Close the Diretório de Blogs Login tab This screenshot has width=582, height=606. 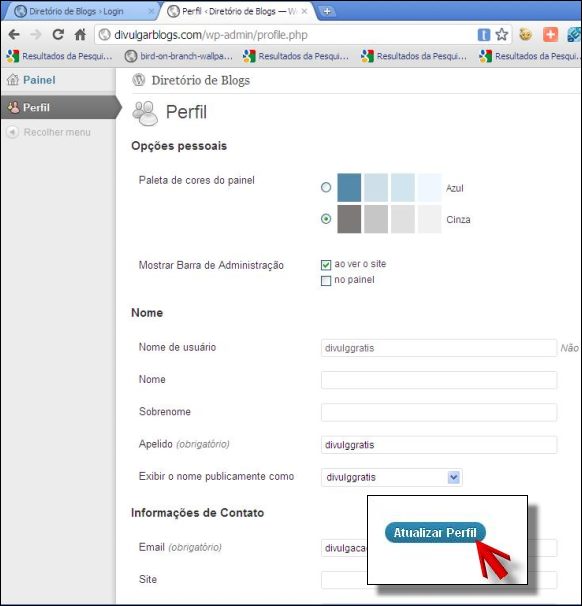tap(151, 12)
